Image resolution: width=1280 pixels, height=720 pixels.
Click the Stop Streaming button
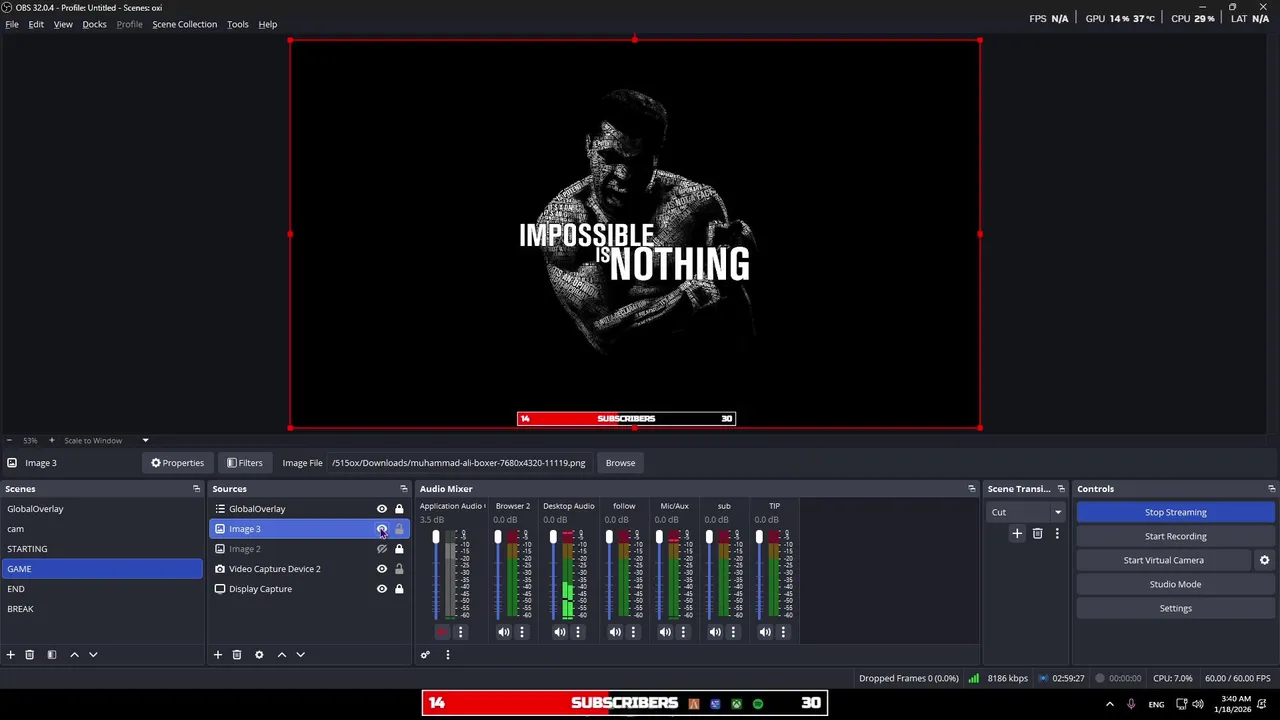1175,512
